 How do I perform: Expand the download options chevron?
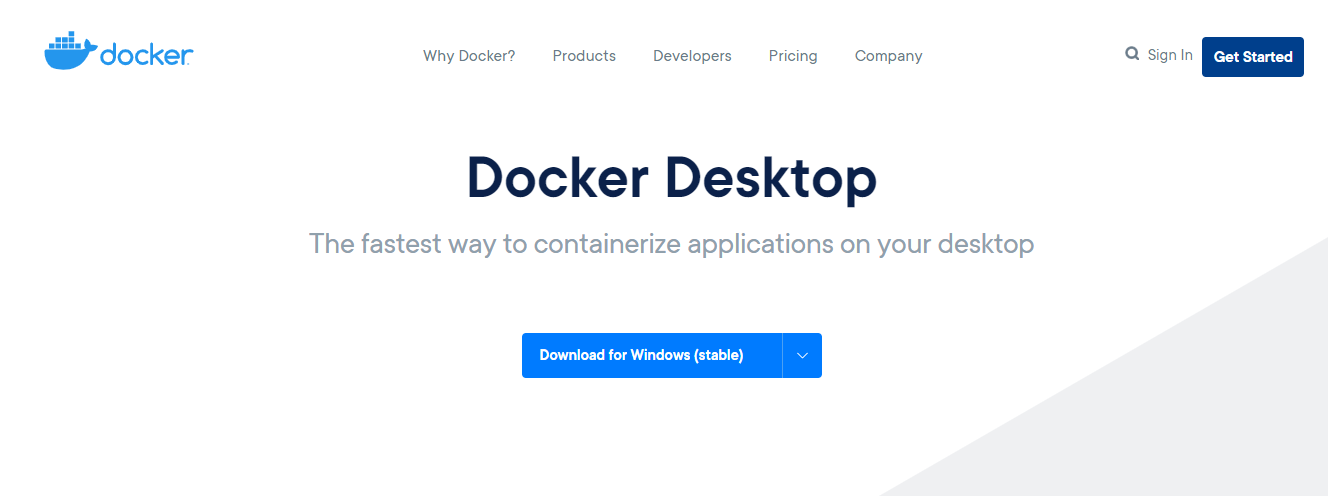point(802,355)
